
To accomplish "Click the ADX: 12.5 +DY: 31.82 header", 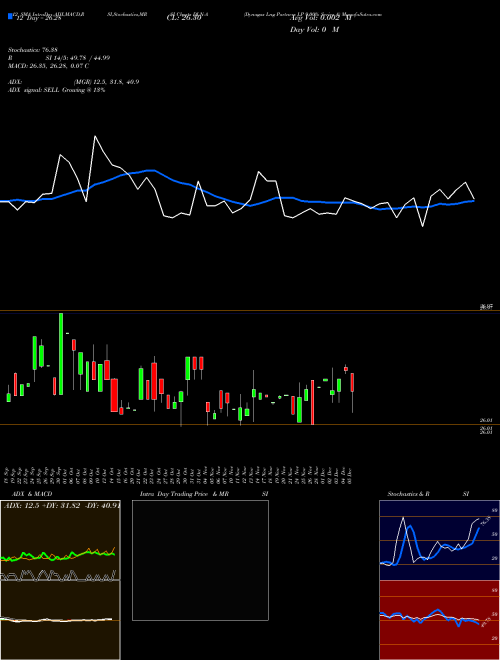I will click(62, 505).
